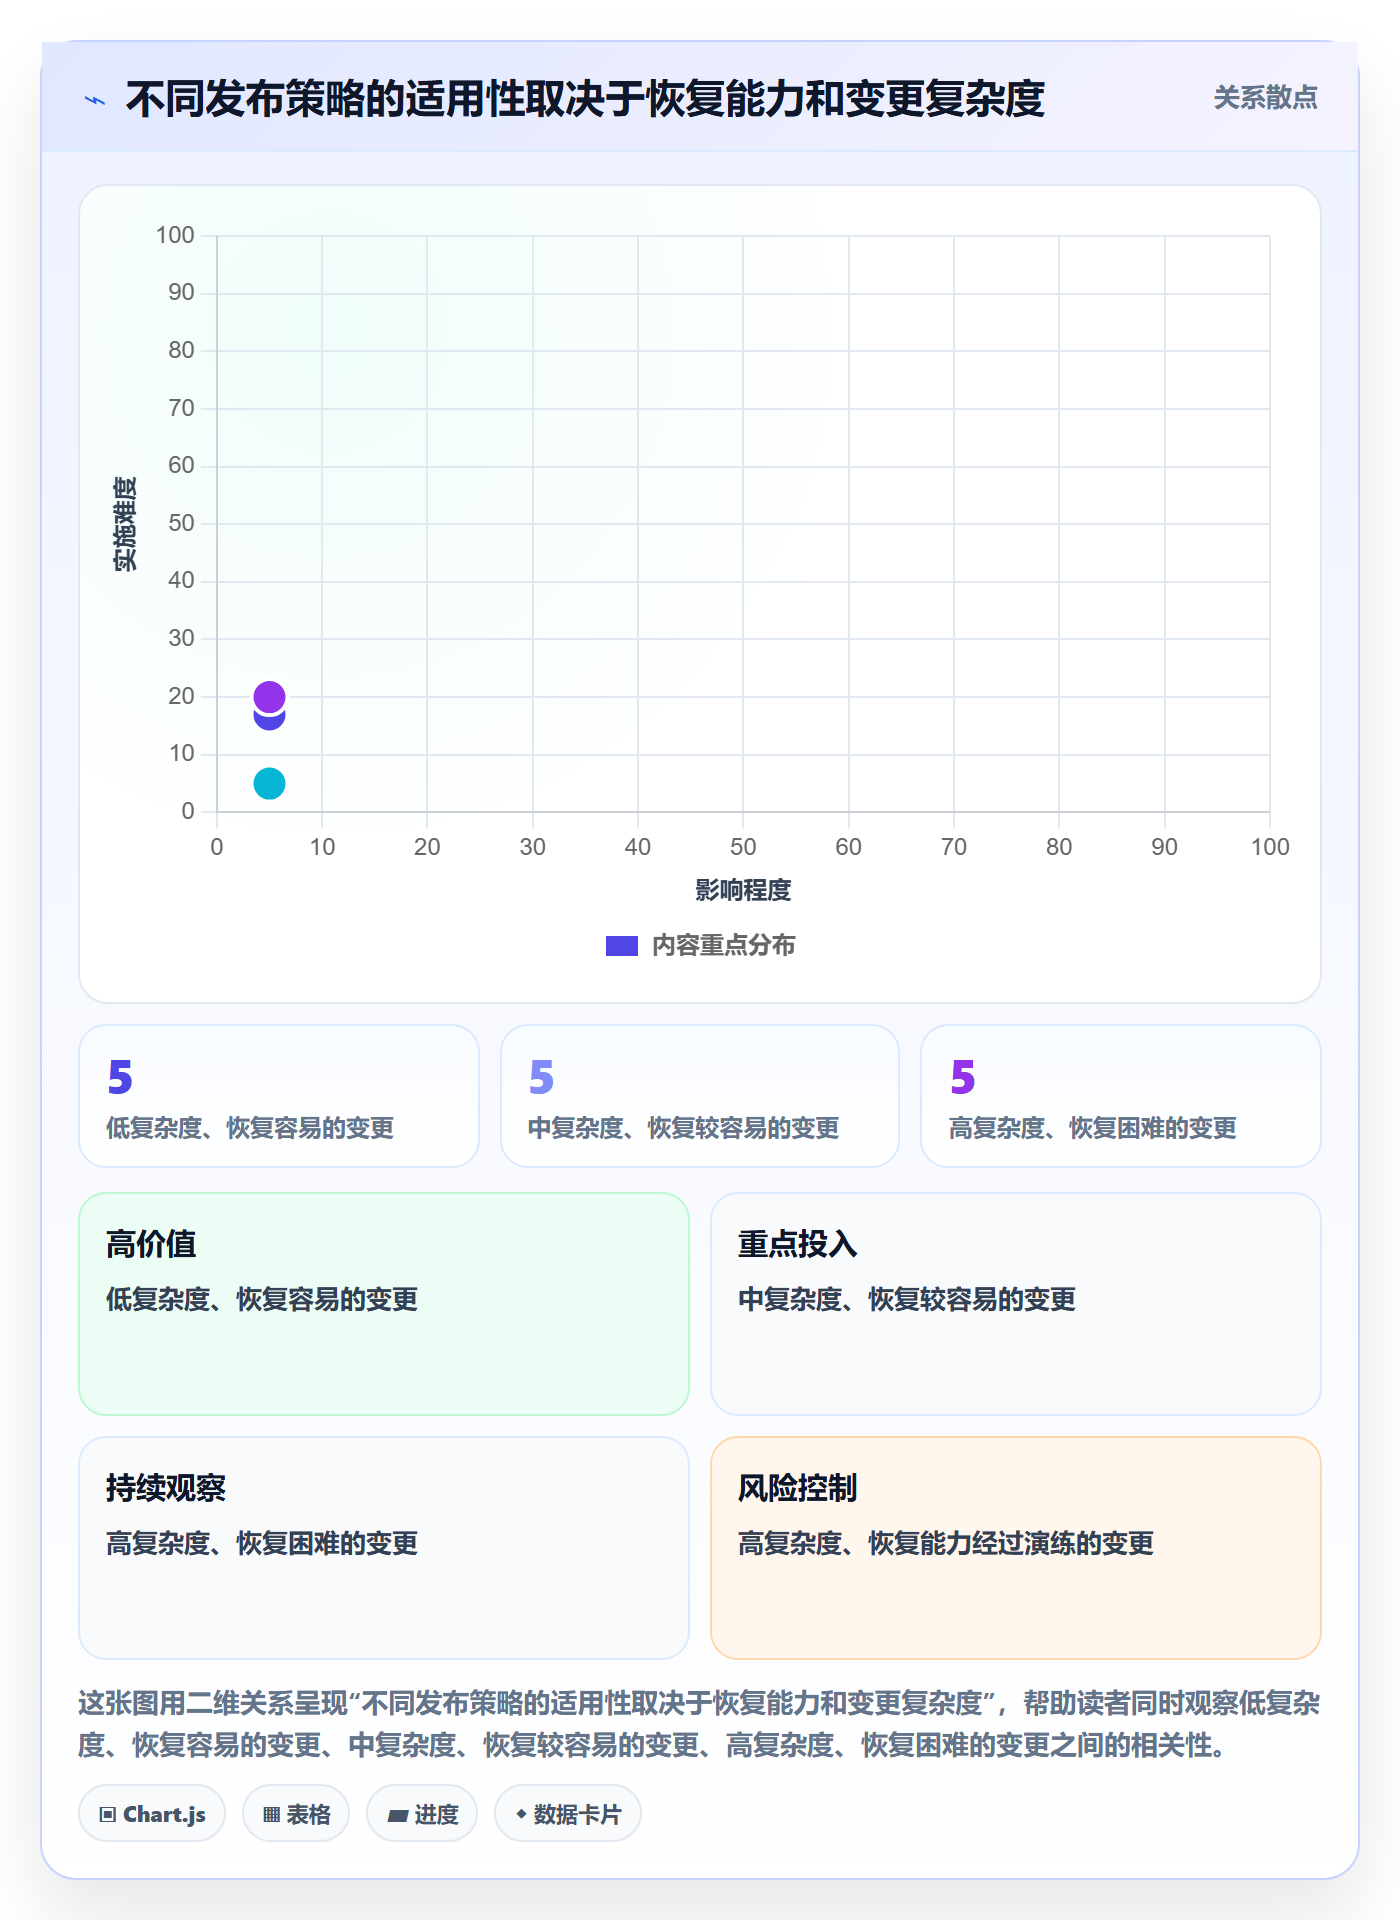Click the title 不同发布策略的适用性取决于恢复能力和变更复杂度

(x=585, y=99)
